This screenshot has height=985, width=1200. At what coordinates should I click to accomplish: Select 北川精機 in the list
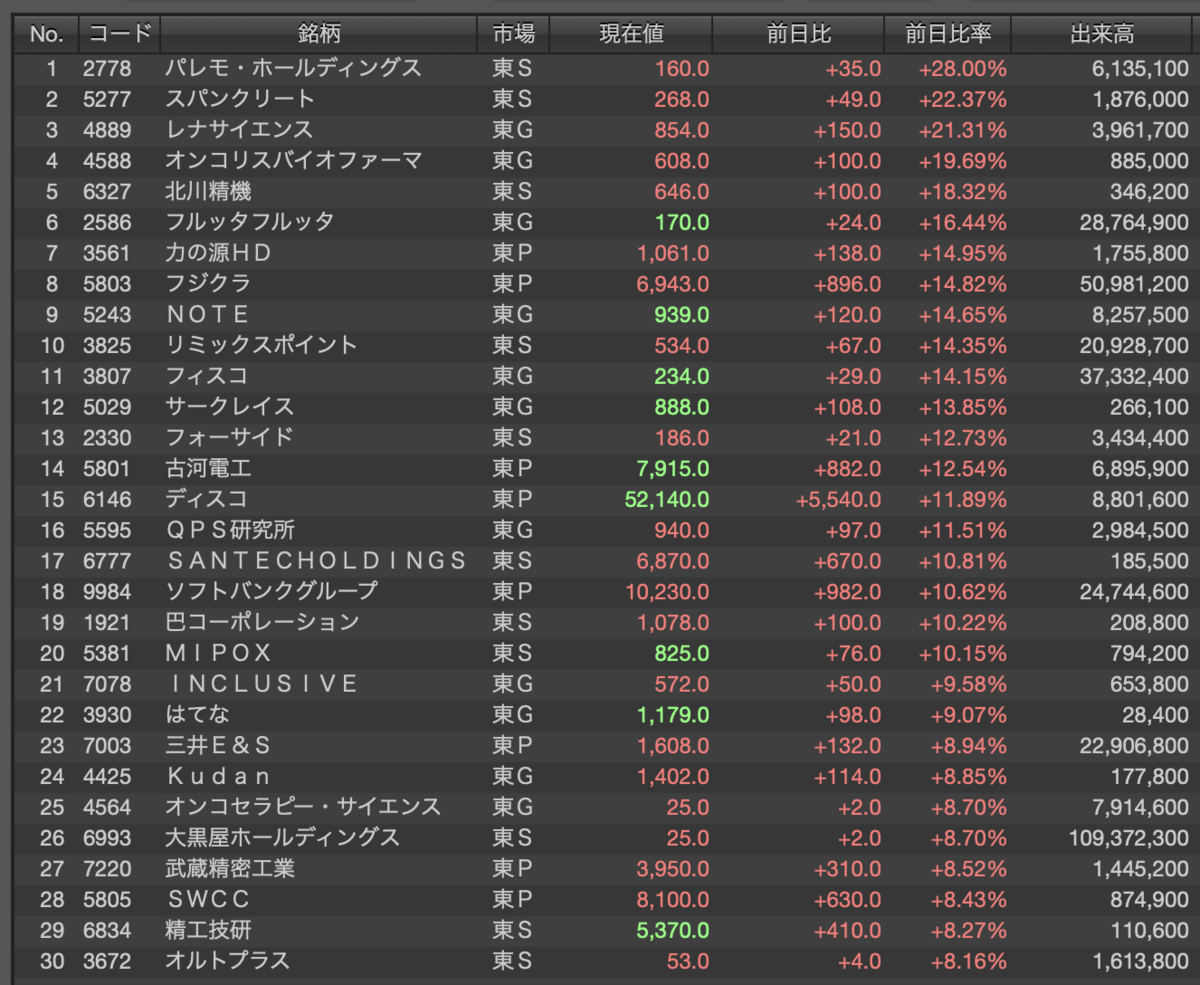point(208,192)
